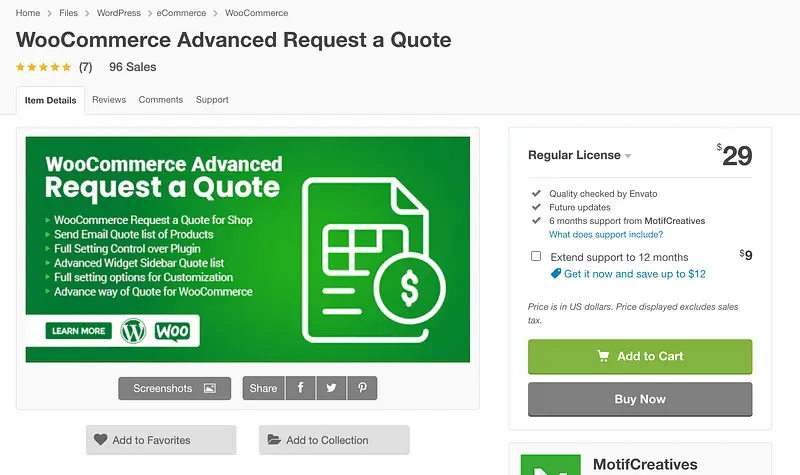800x475 pixels.
Task: Click the five-star rating
Action: pos(43,67)
